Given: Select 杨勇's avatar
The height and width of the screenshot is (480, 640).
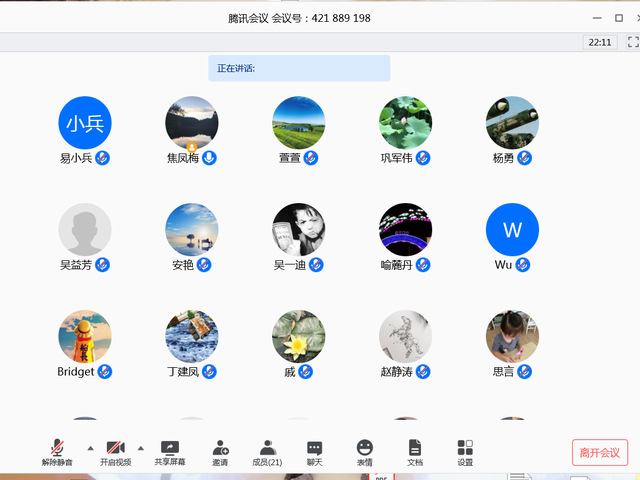Looking at the screenshot, I should coord(513,122).
